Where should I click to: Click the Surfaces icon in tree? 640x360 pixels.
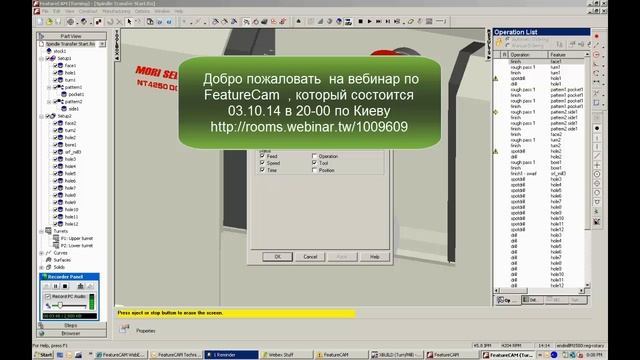tap(49, 260)
